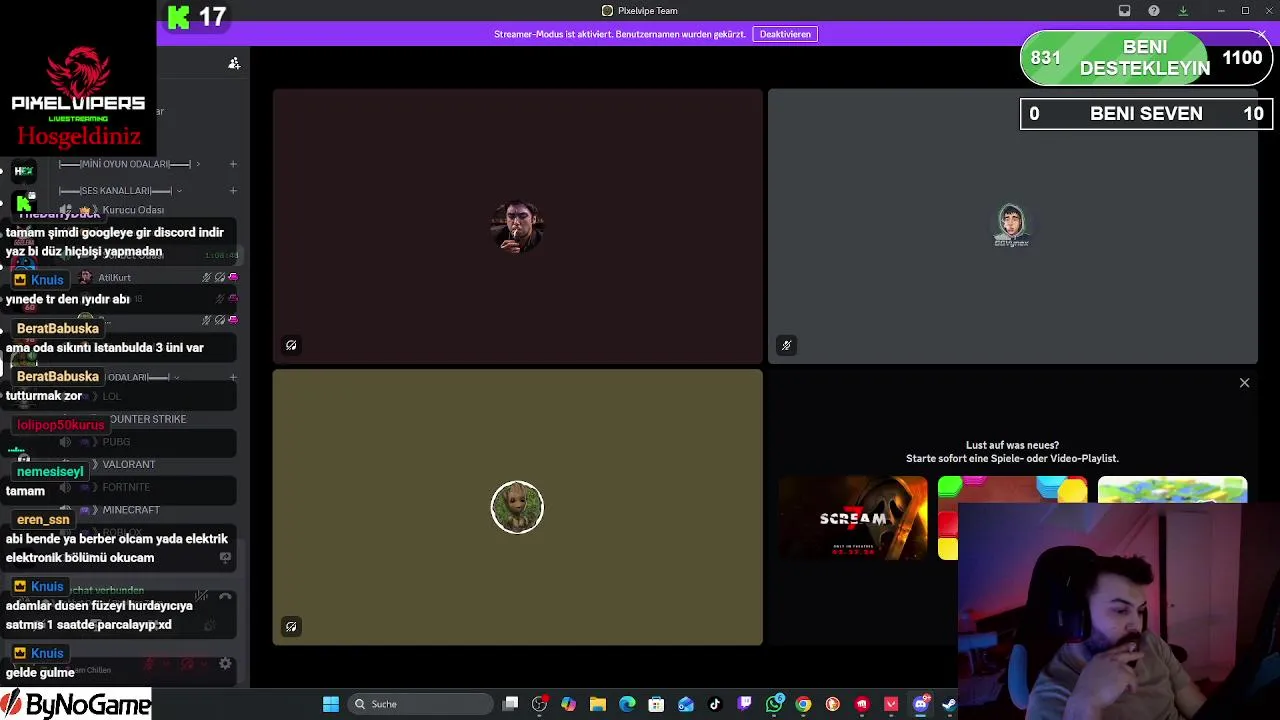The height and width of the screenshot is (720, 1280).
Task: Click the Knuis username in the 'gelde gulme' message
Action: tap(47, 653)
